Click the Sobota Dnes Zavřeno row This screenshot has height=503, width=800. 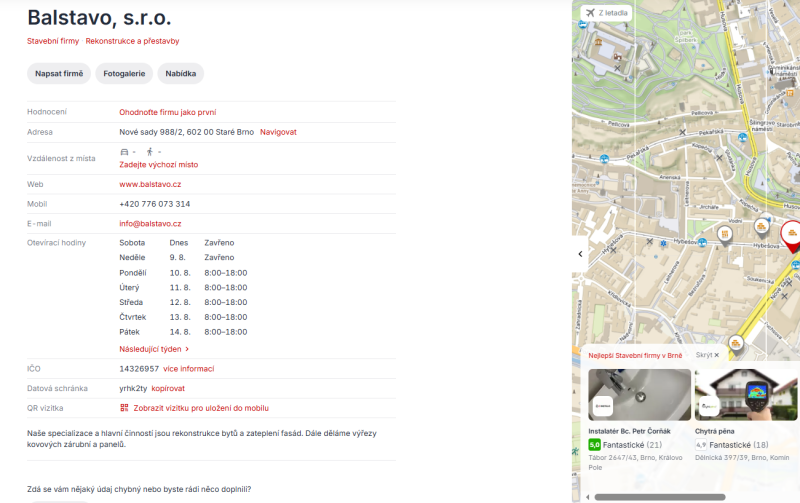177,243
